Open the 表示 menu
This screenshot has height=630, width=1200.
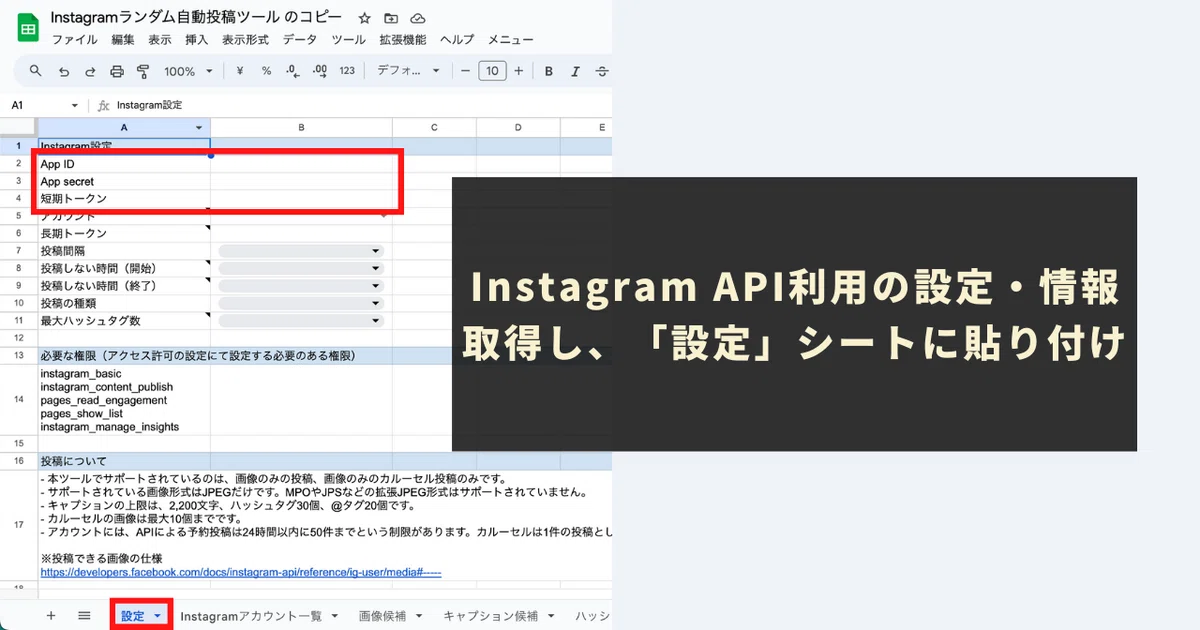click(160, 40)
